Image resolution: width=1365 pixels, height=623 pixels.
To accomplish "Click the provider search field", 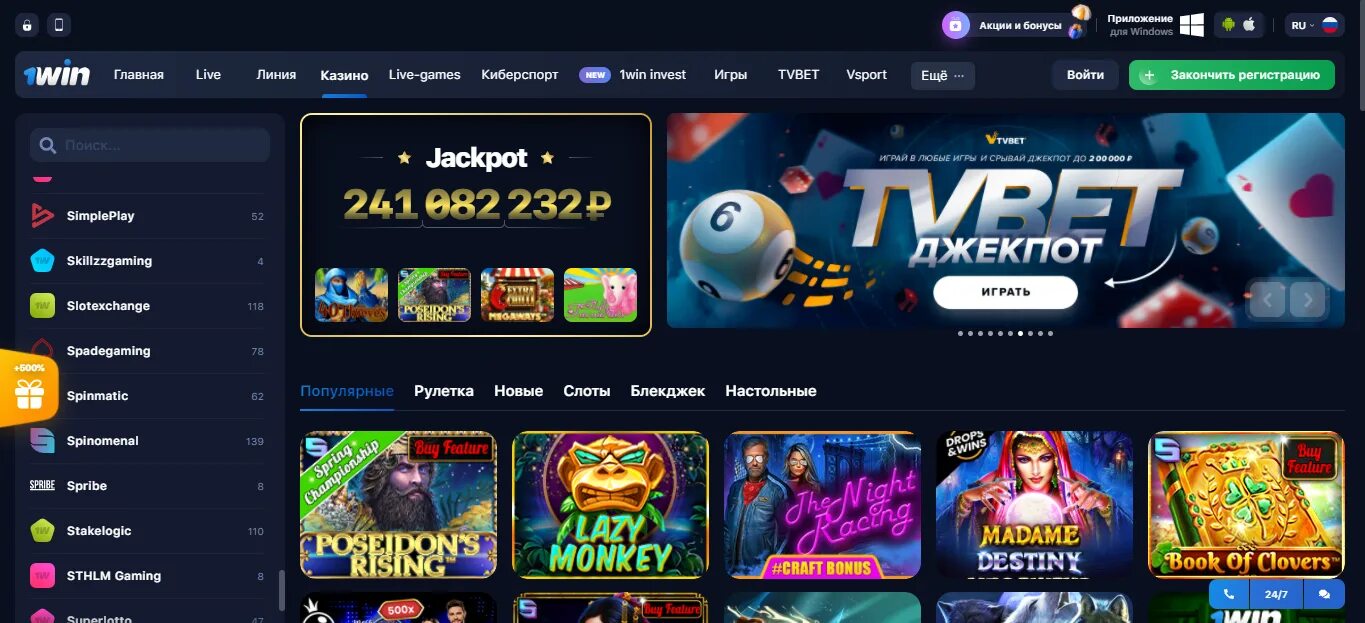I will [150, 145].
